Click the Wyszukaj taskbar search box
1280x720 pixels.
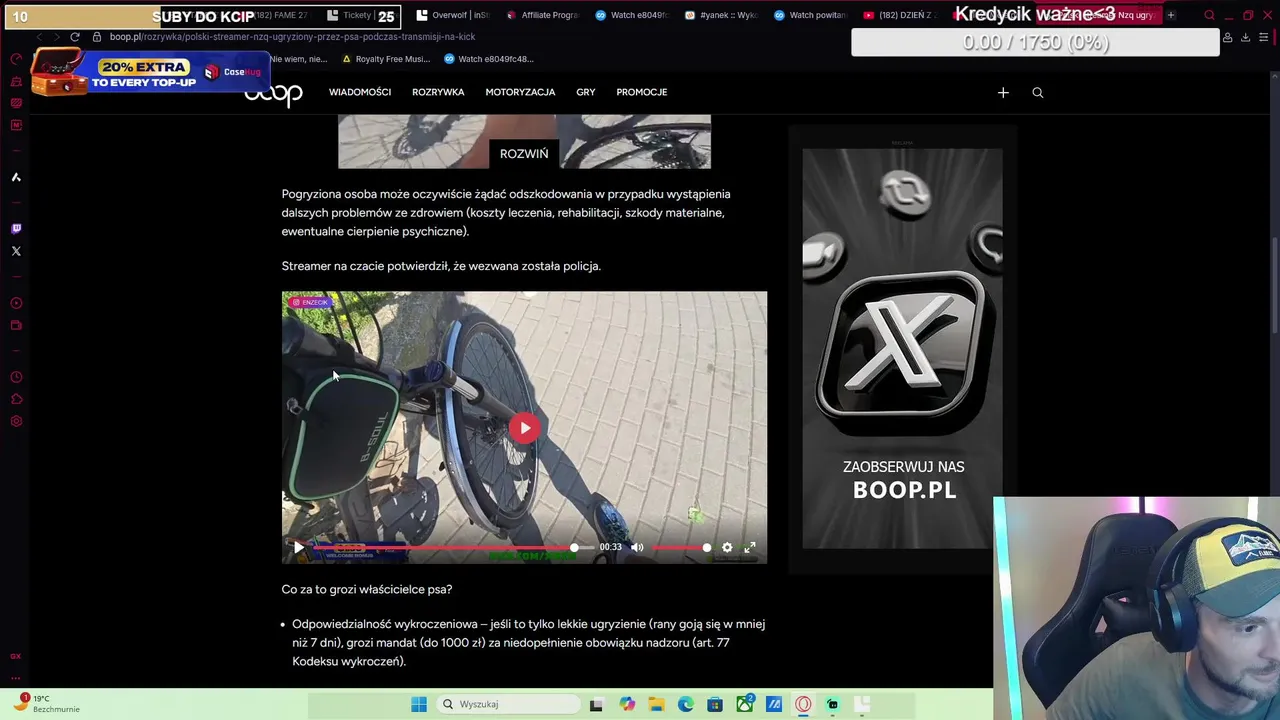pyautogui.click(x=506, y=704)
